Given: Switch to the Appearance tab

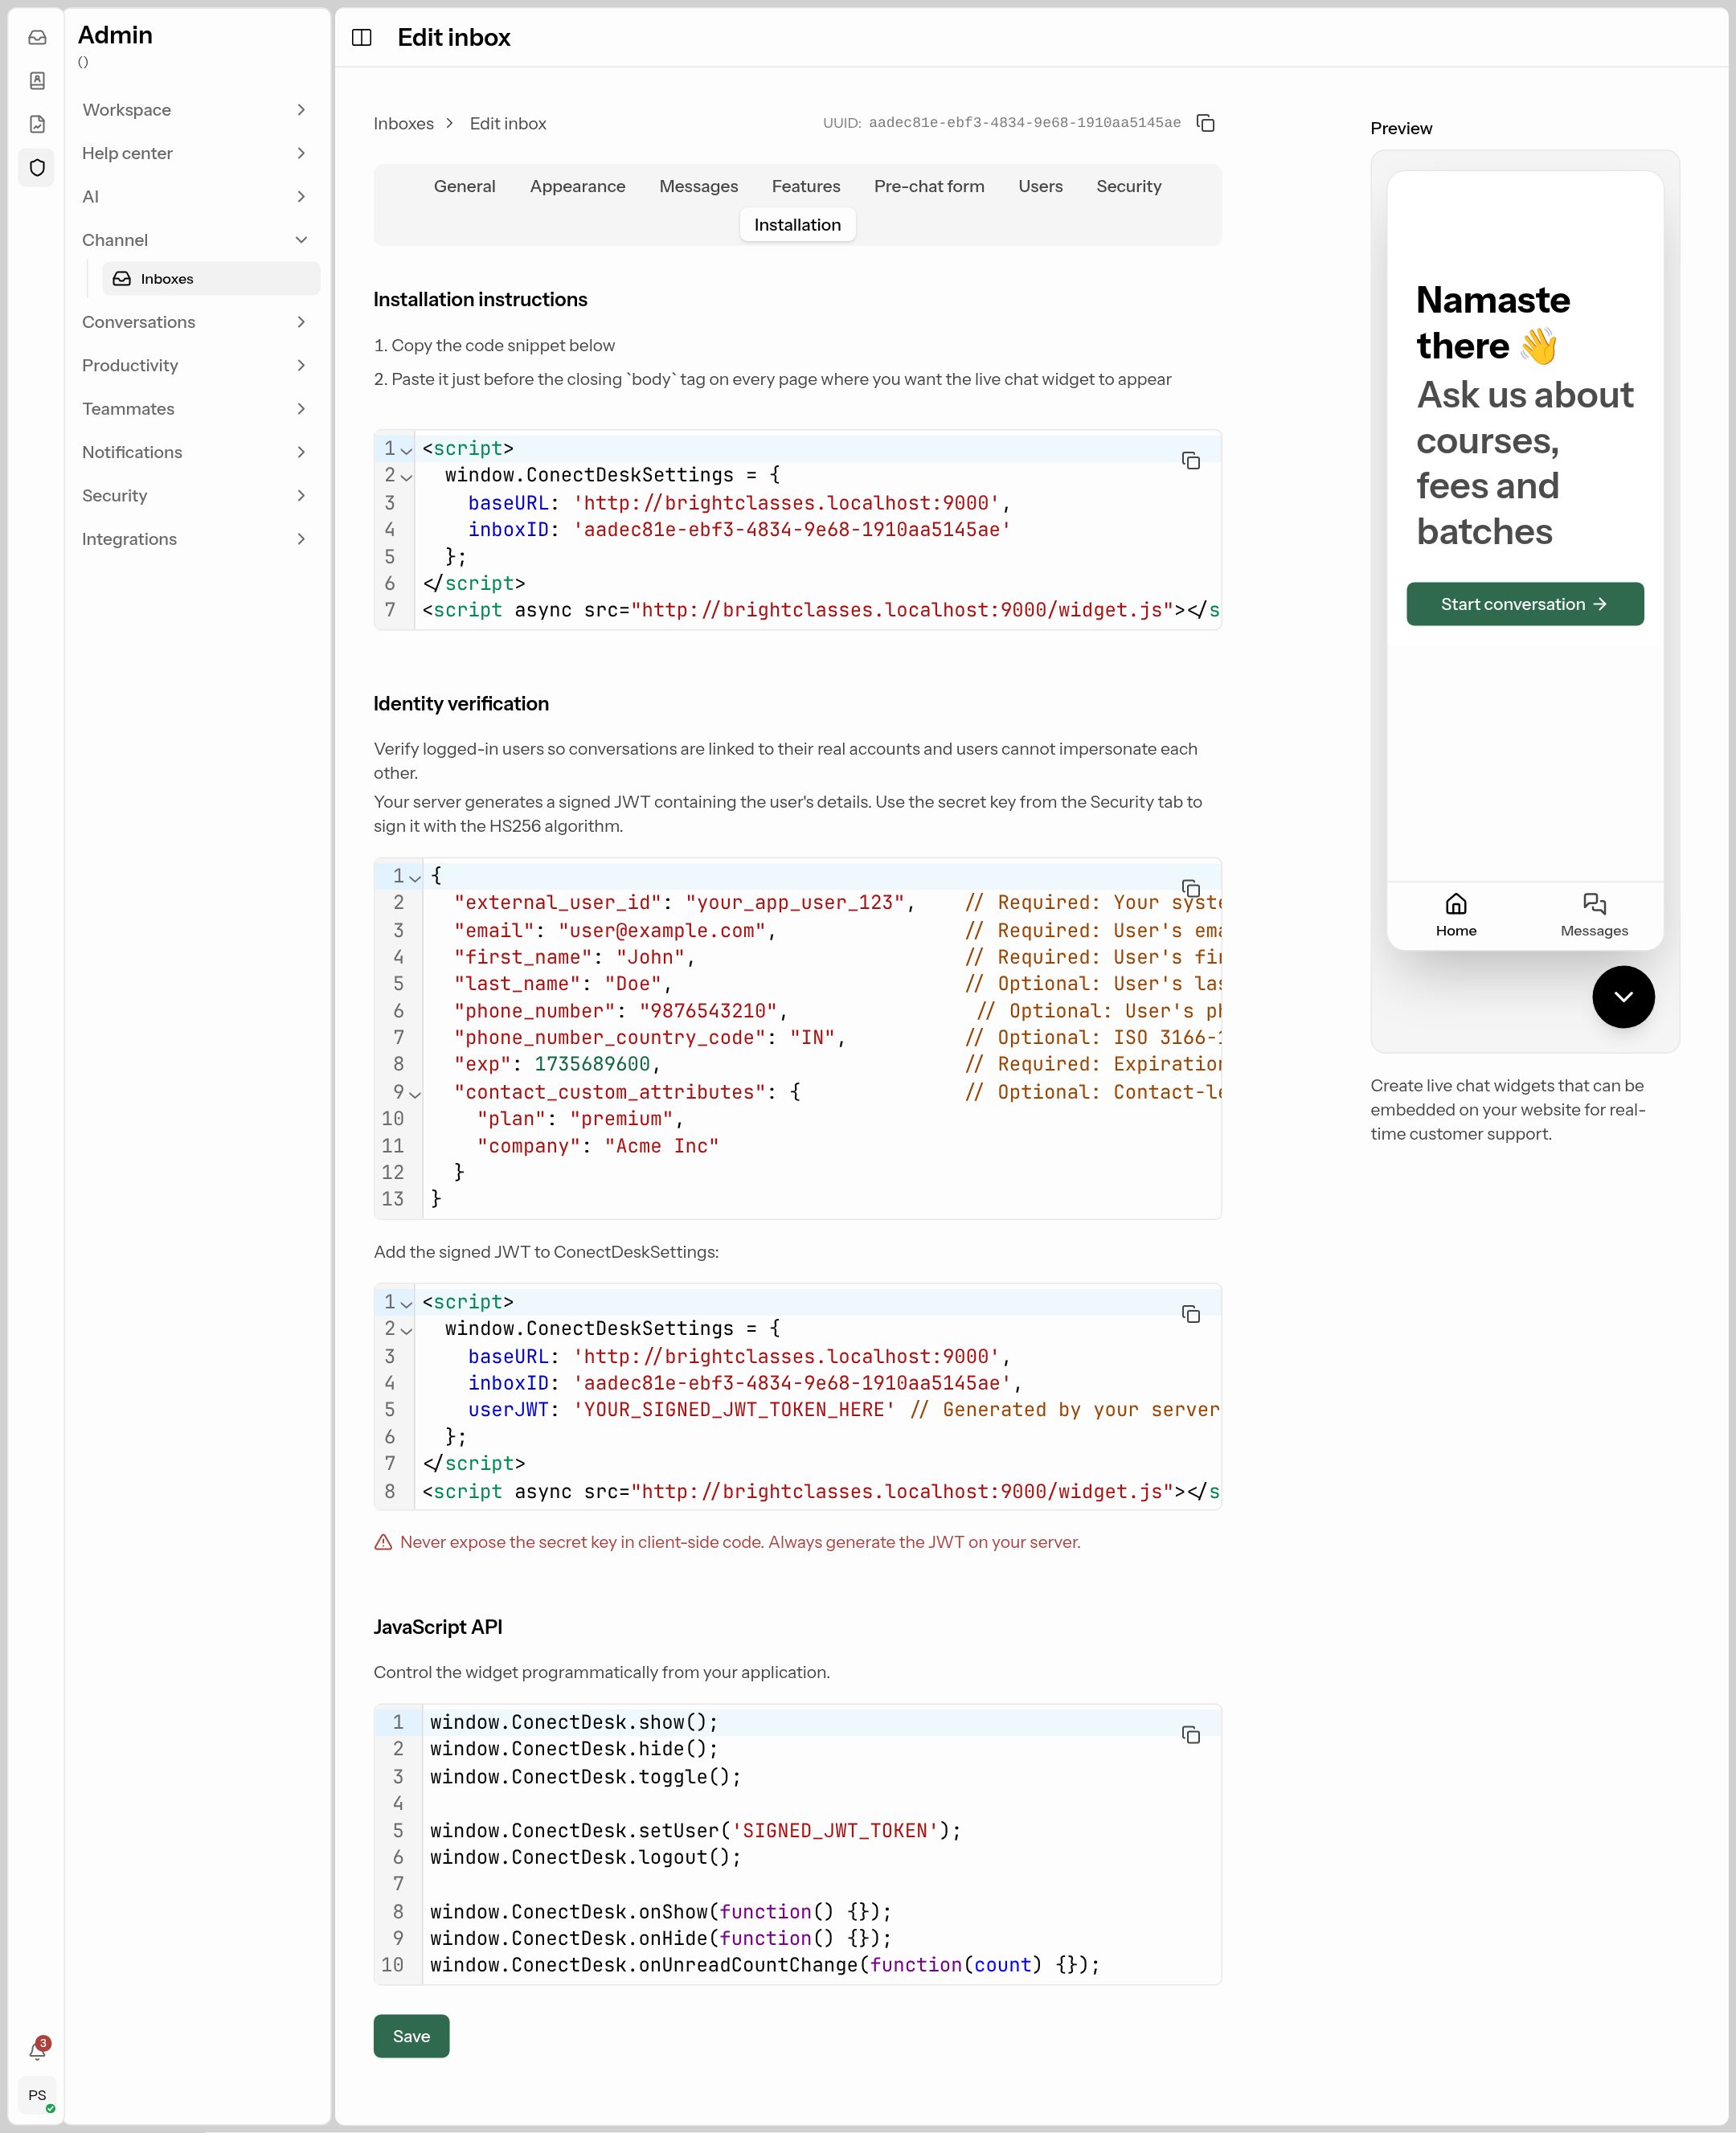Looking at the screenshot, I should point(577,186).
